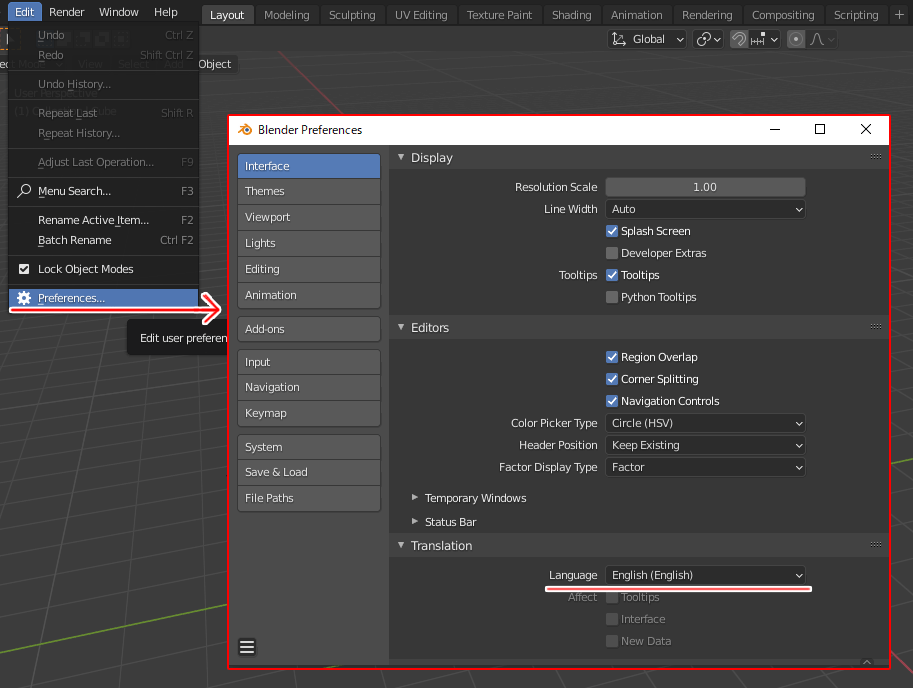The height and width of the screenshot is (688, 913).
Task: Open the snap increment options dropdown
Action: point(765,39)
